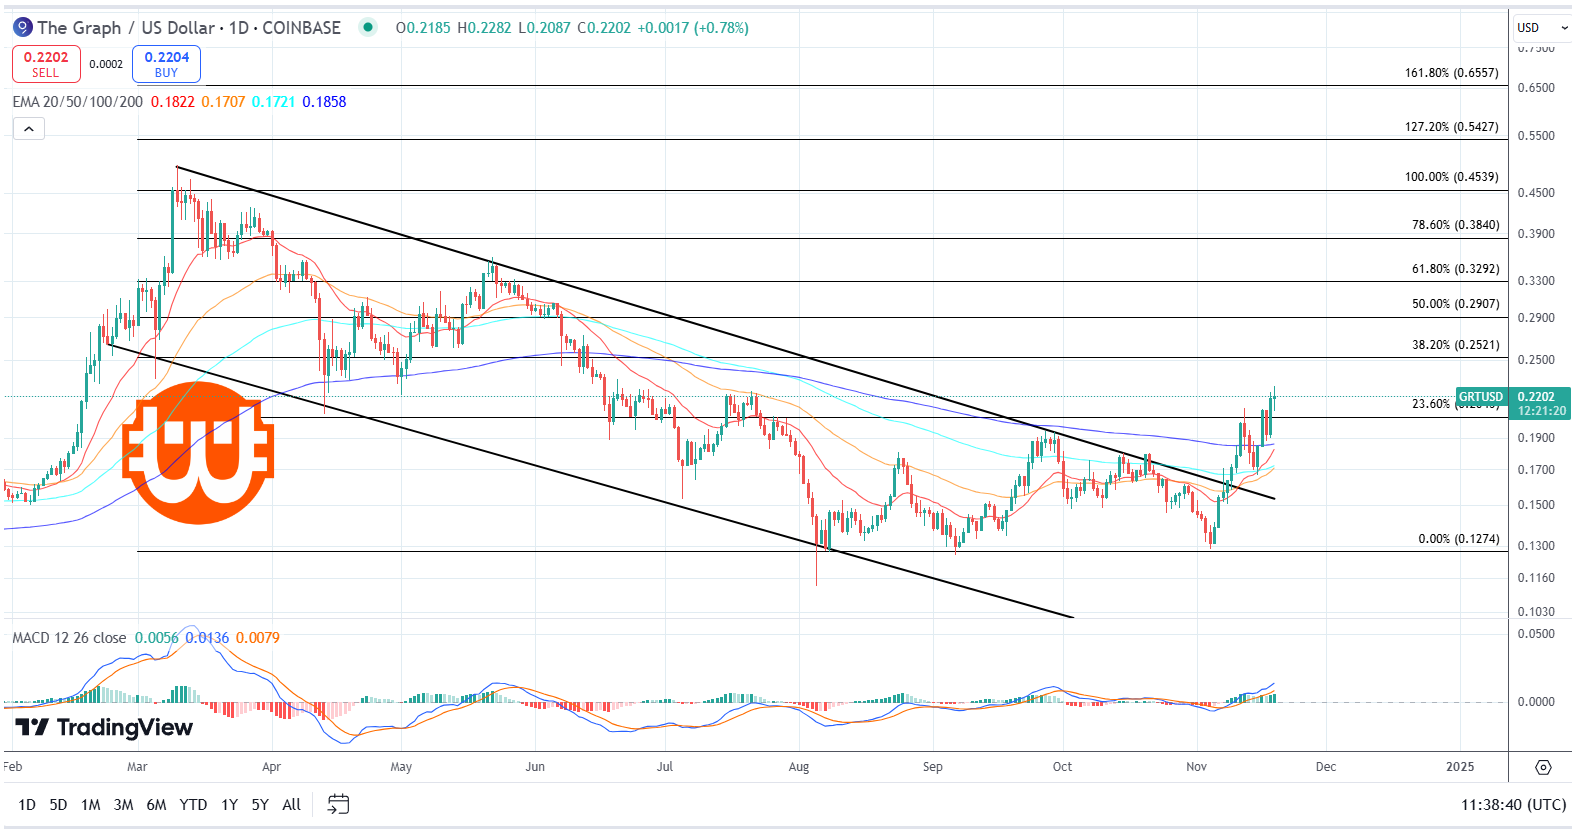Click the 161.80% (0.6557) Fibonacci label

(x=1452, y=73)
